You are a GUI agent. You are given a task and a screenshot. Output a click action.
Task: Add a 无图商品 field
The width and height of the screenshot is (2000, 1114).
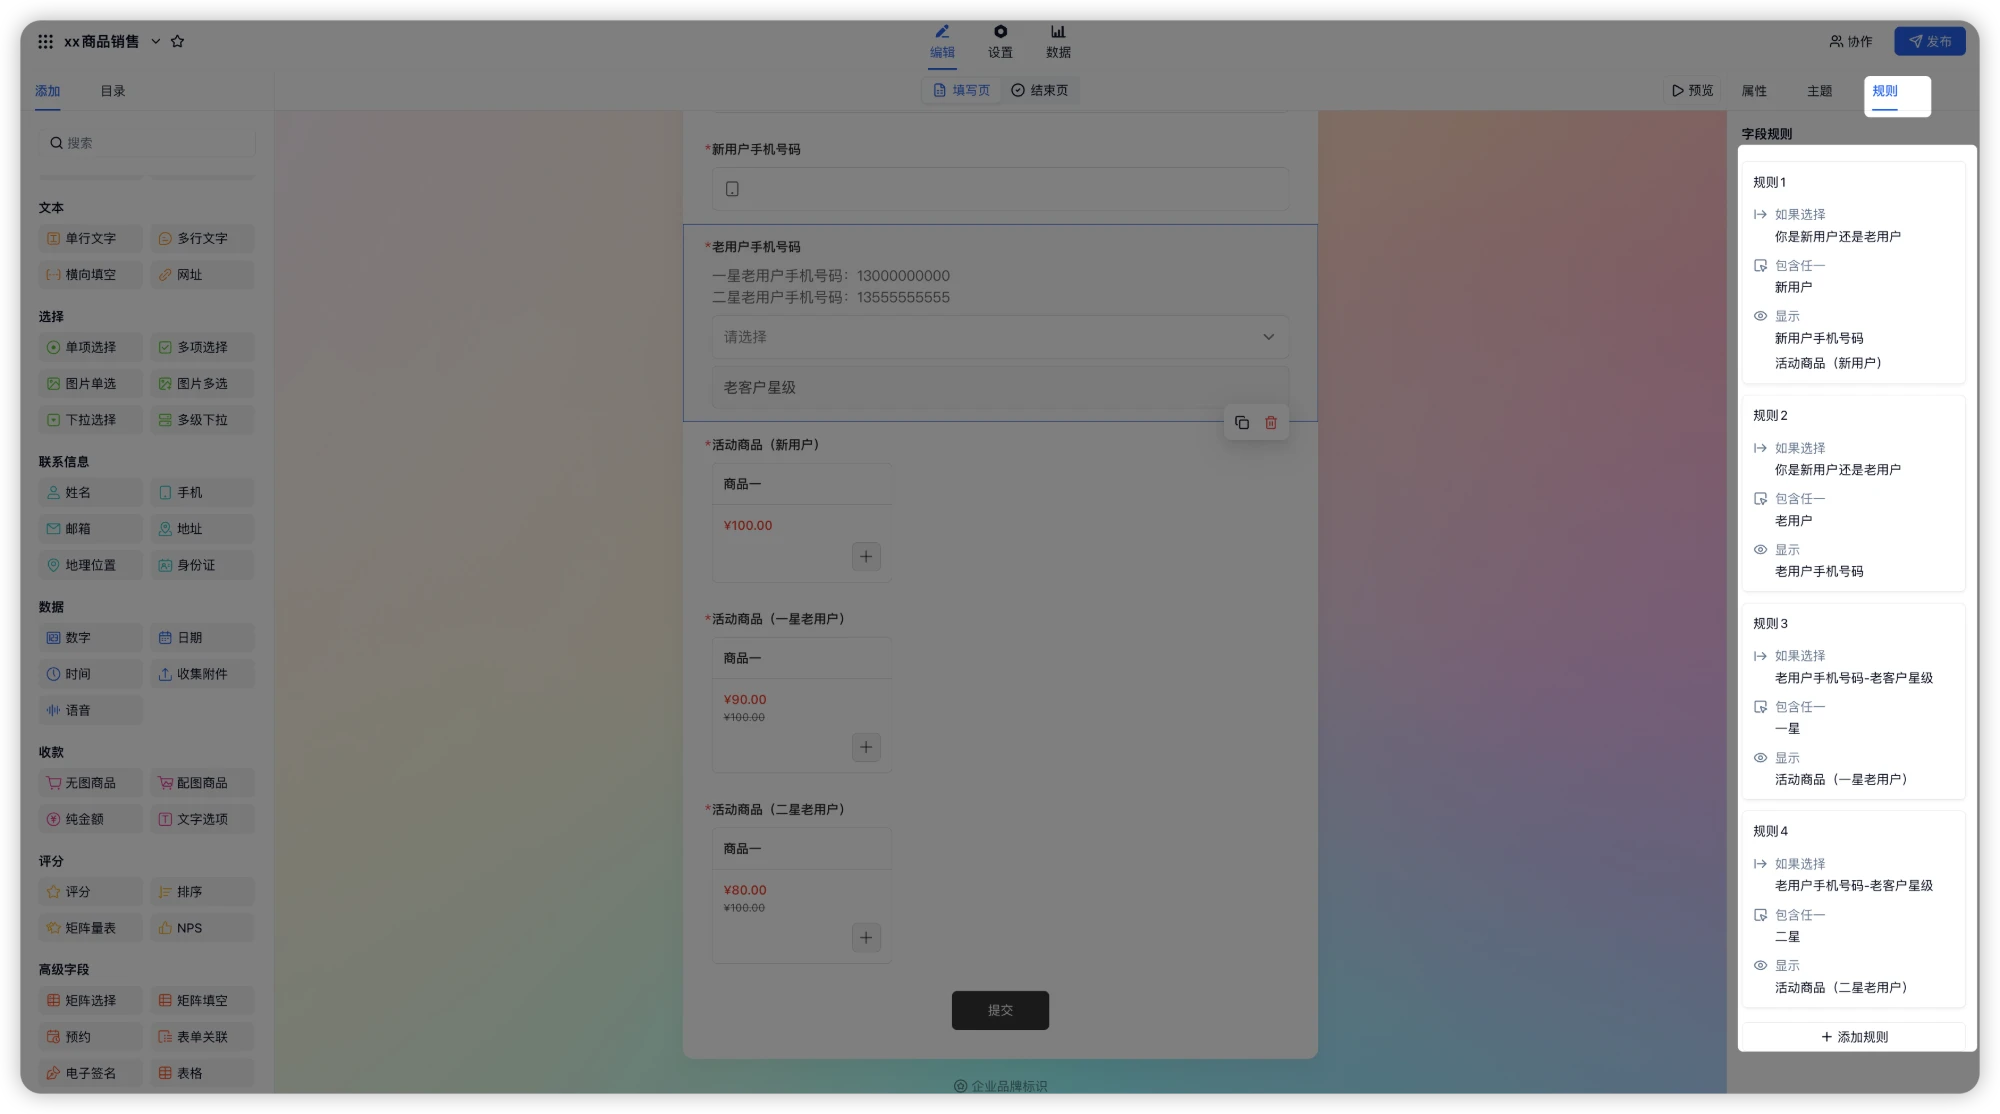point(91,783)
